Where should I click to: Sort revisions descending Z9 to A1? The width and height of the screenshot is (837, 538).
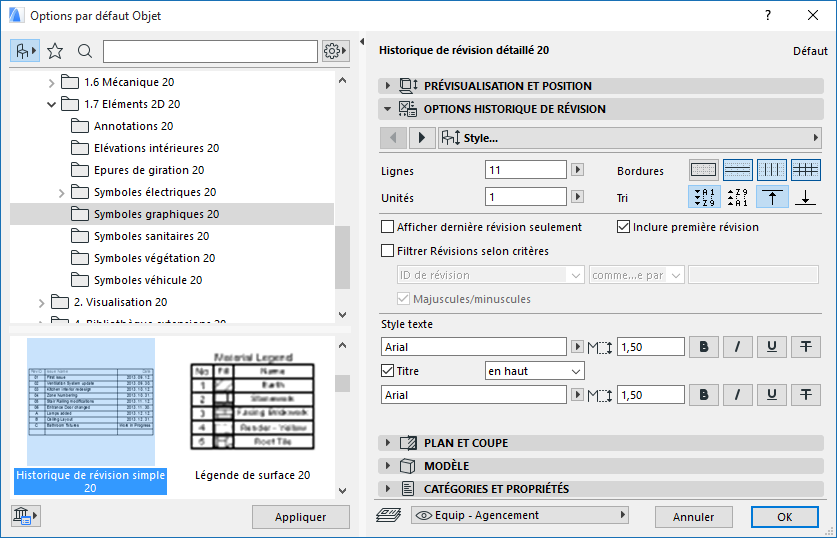738,197
